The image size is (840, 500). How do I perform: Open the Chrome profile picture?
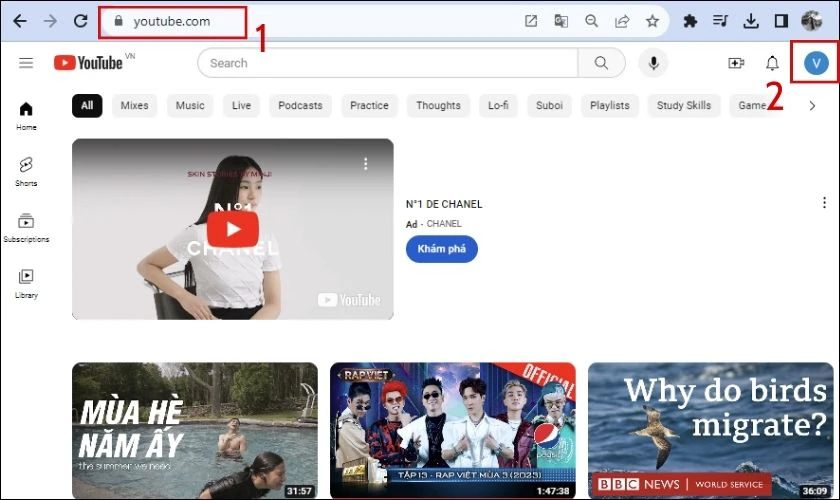click(812, 21)
